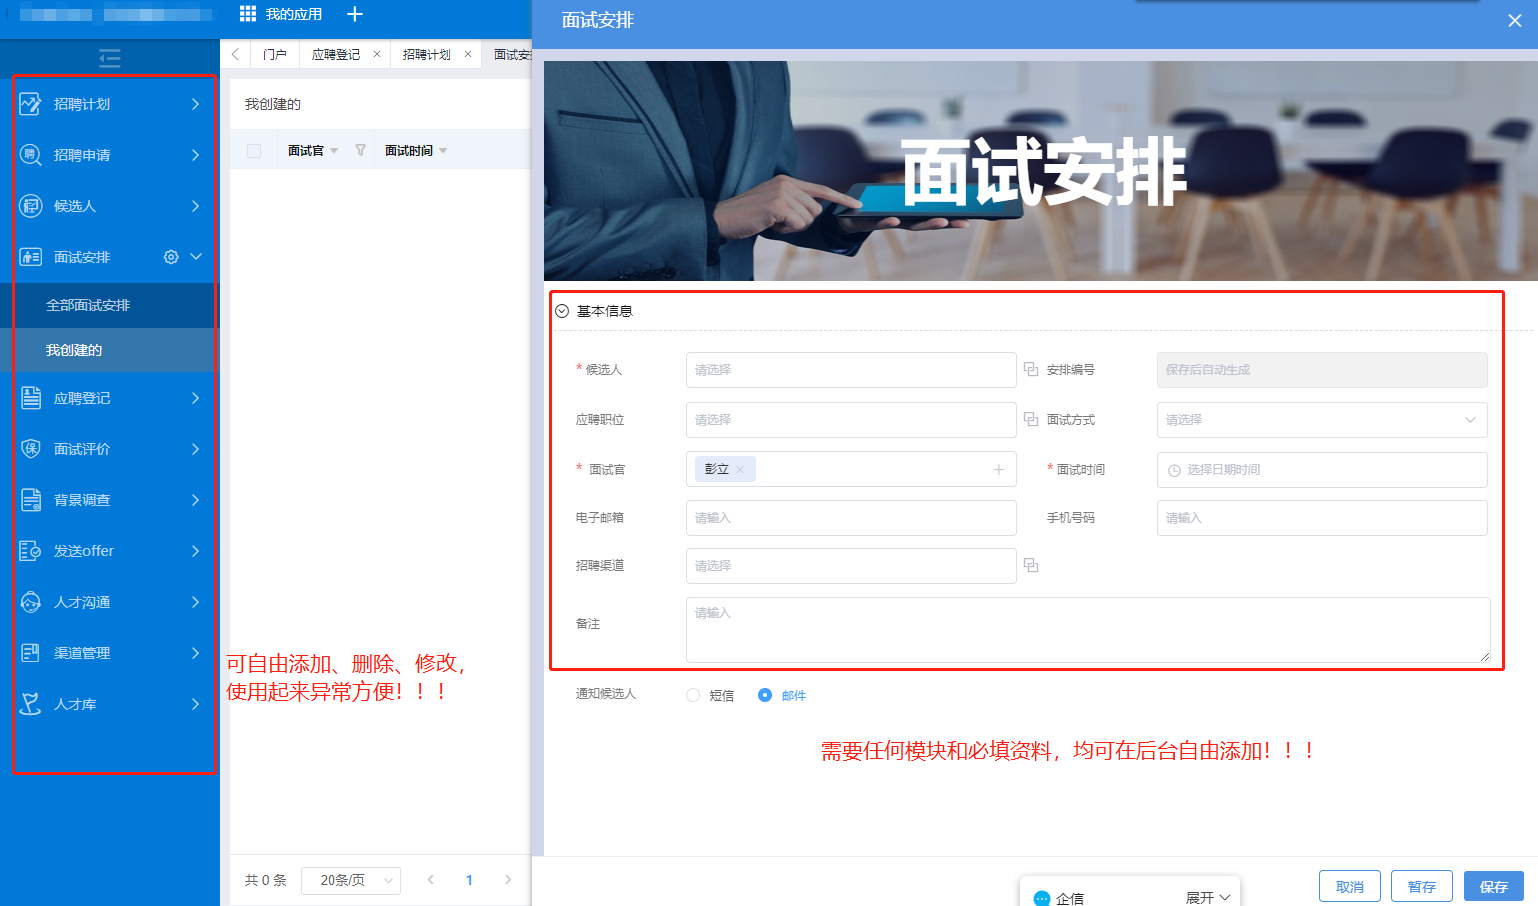1538x906 pixels.
Task: Click the 招聘渠道 selection field
Action: [x=851, y=566]
